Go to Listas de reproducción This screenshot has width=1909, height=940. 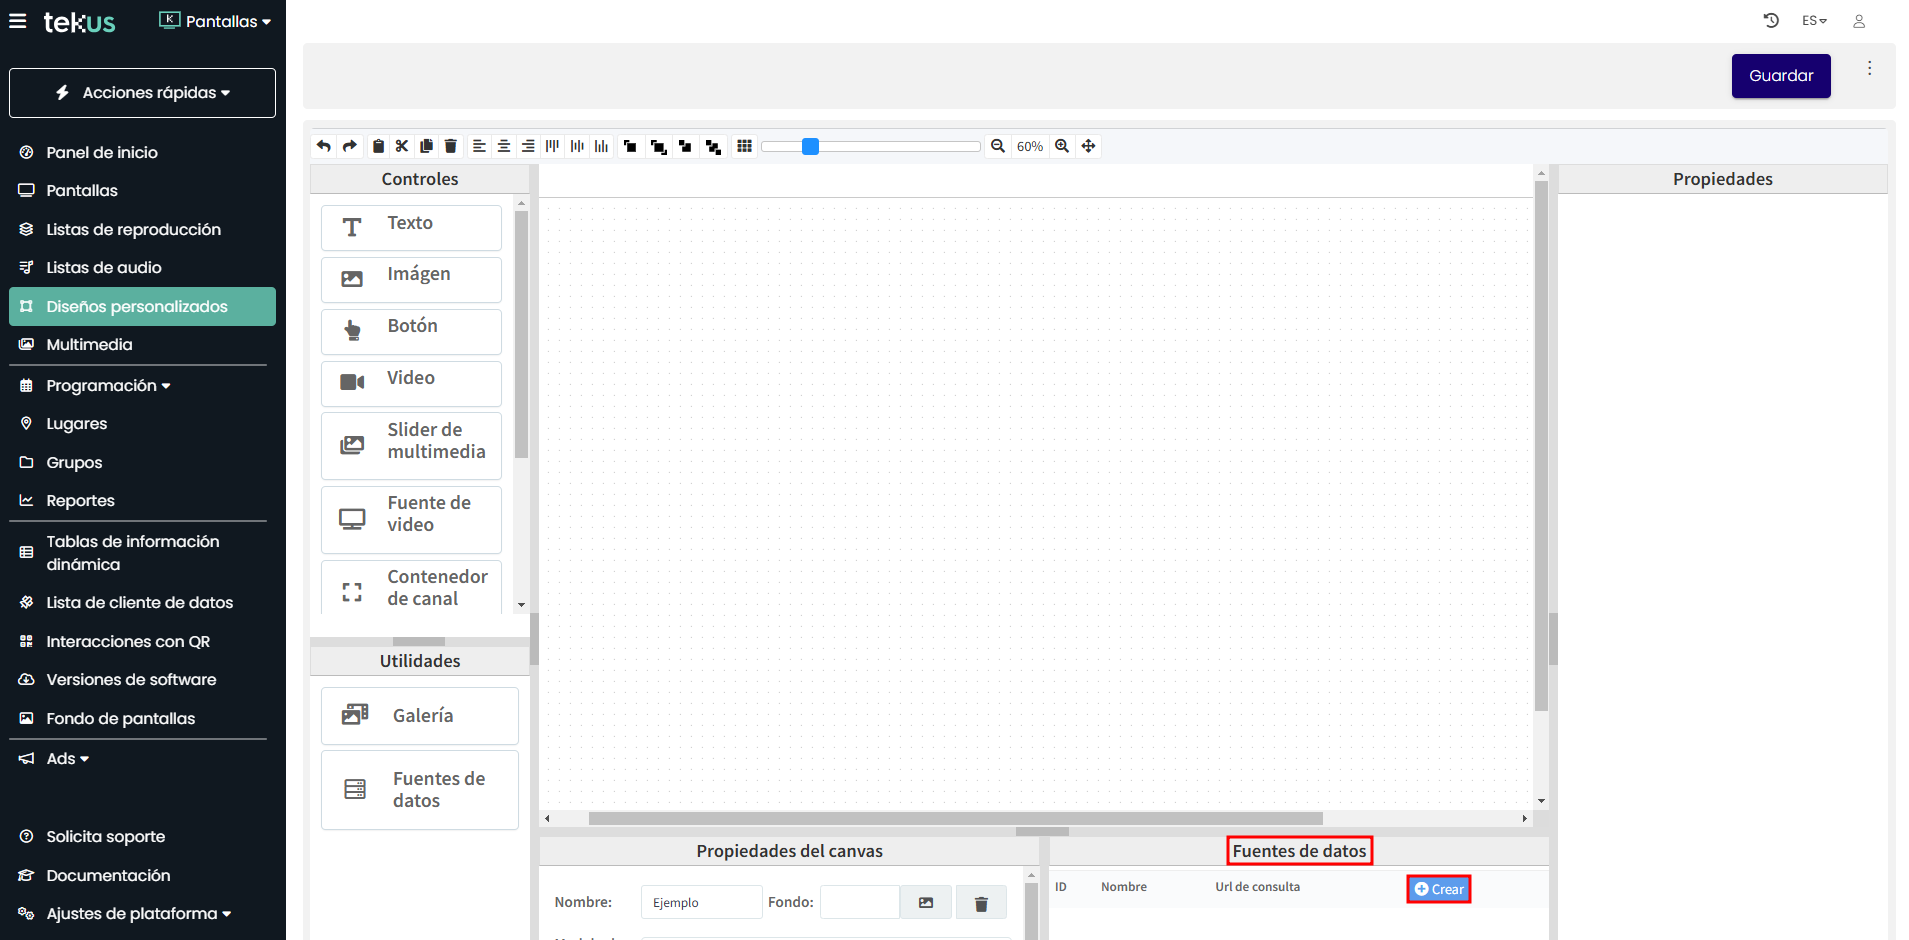133,230
